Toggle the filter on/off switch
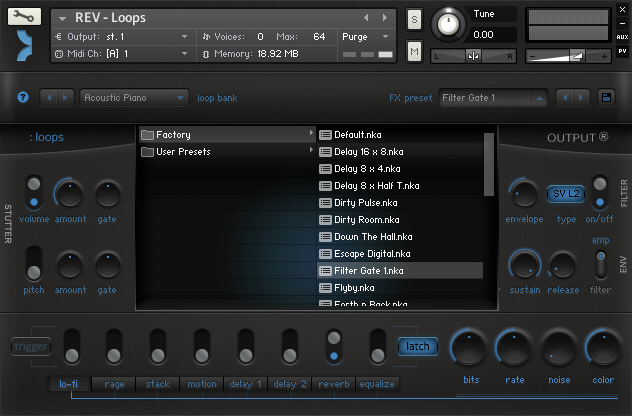The image size is (632, 416). pyautogui.click(x=600, y=193)
